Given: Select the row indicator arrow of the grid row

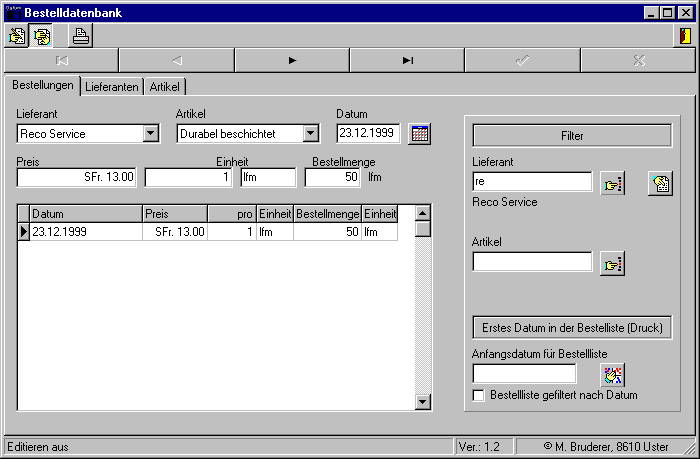Looking at the screenshot, I should (x=24, y=232).
